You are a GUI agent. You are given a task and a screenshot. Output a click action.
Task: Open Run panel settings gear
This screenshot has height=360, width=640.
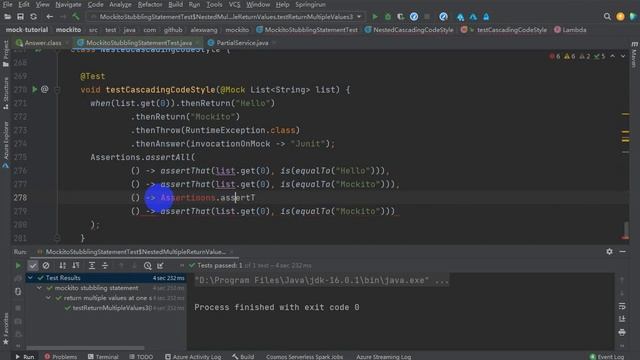(609, 251)
